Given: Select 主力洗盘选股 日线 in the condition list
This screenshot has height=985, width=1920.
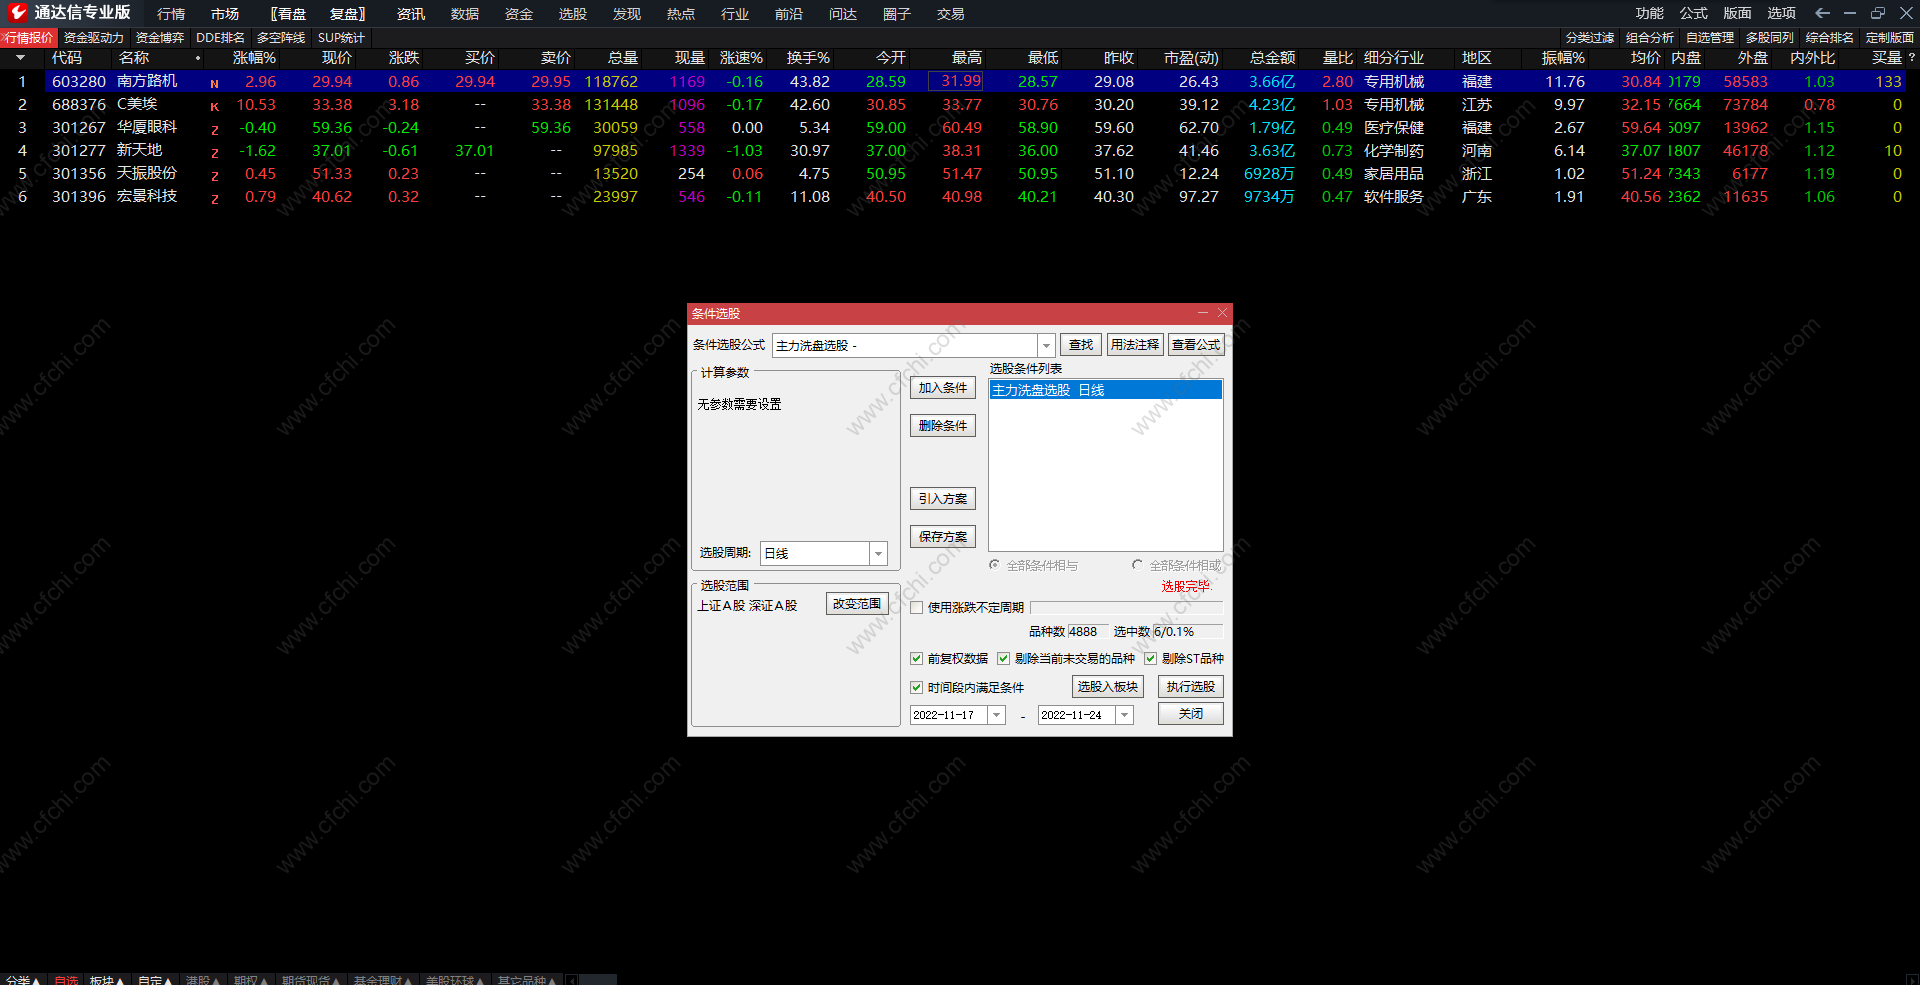Looking at the screenshot, I should [1105, 390].
